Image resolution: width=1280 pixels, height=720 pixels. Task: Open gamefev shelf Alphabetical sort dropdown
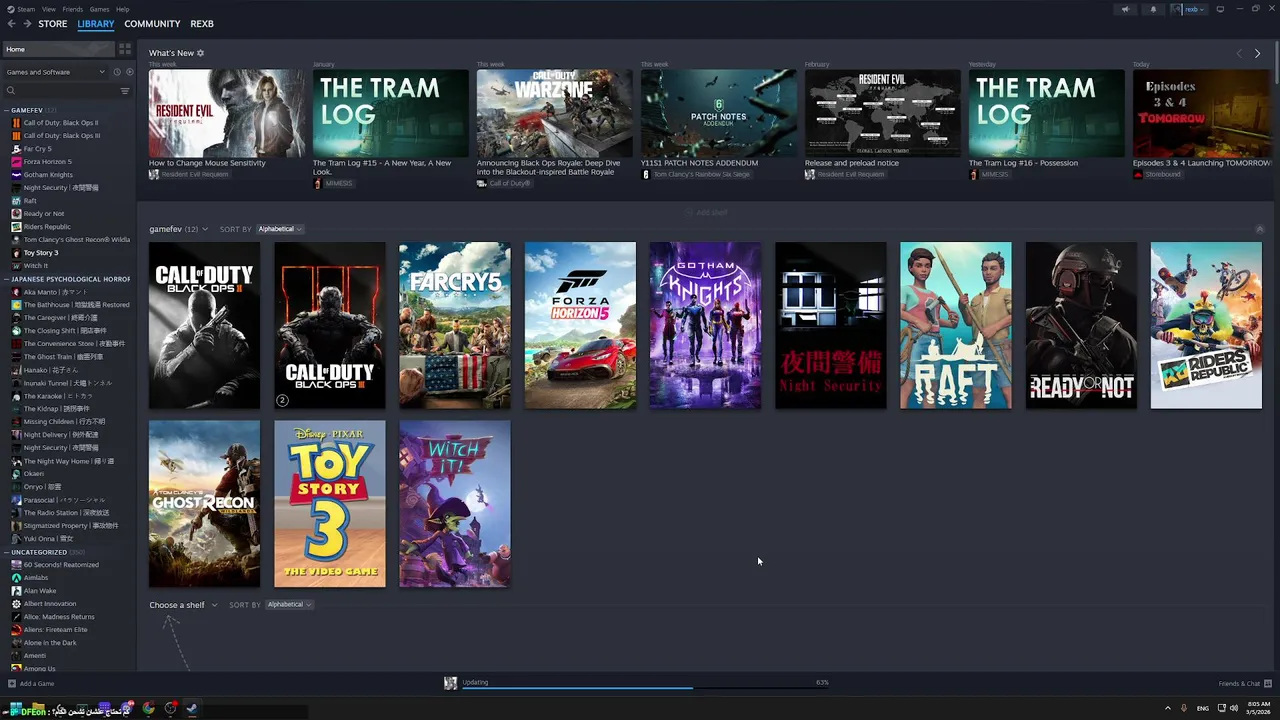(279, 229)
